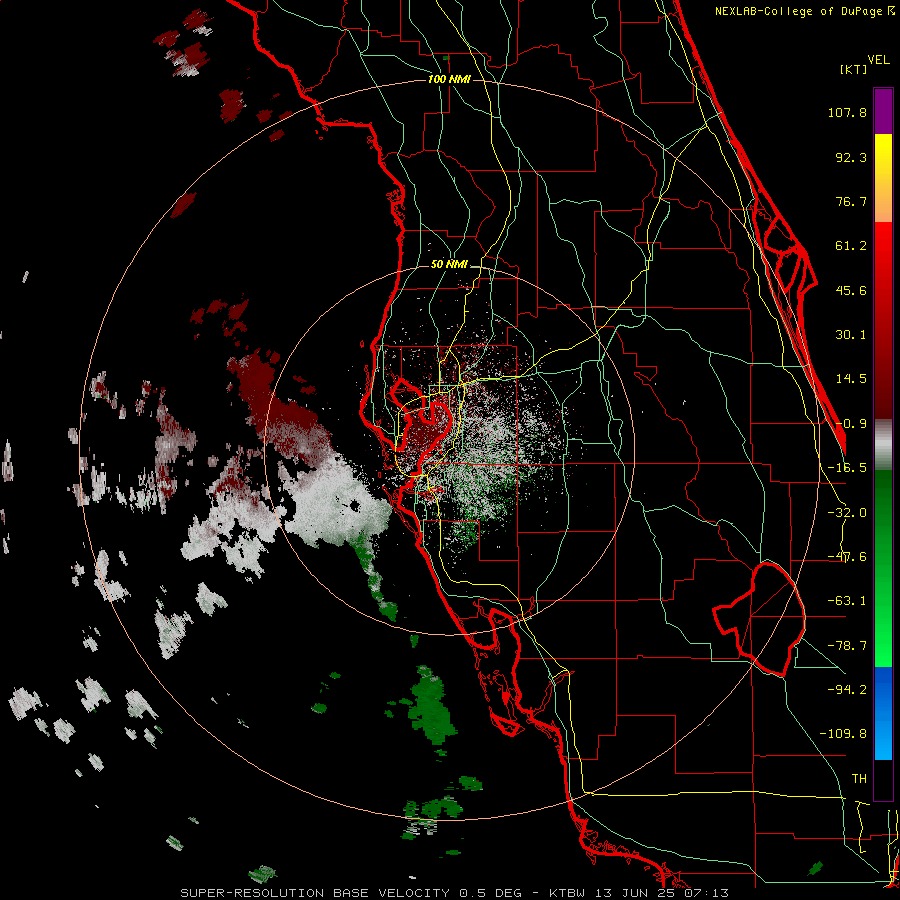Click the 100 NMI range ring label
900x900 pixels.
pyautogui.click(x=449, y=79)
